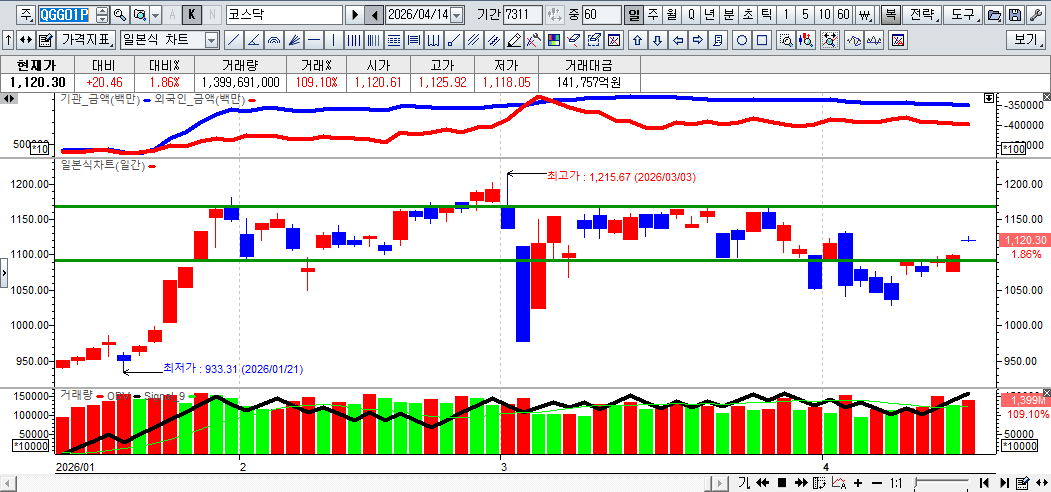
Task: Open the date picker dropdown arrow
Action: pyautogui.click(x=457, y=15)
